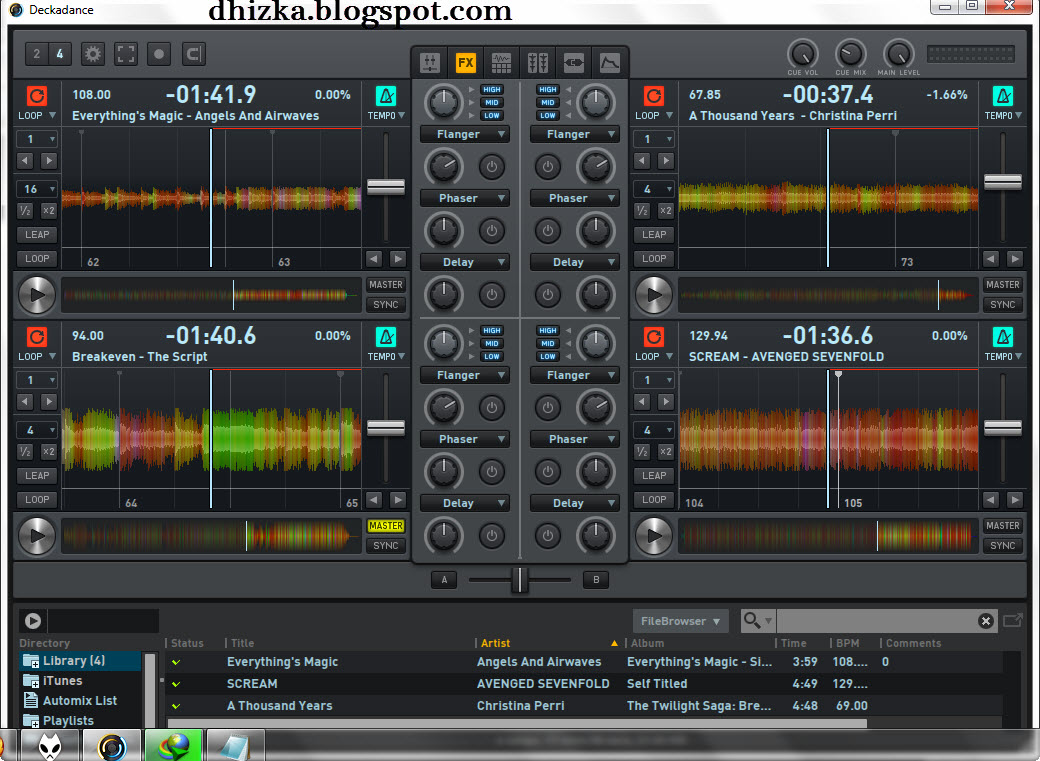Click tempo fader handle on SCREAM deck

pyautogui.click(x=1002, y=428)
